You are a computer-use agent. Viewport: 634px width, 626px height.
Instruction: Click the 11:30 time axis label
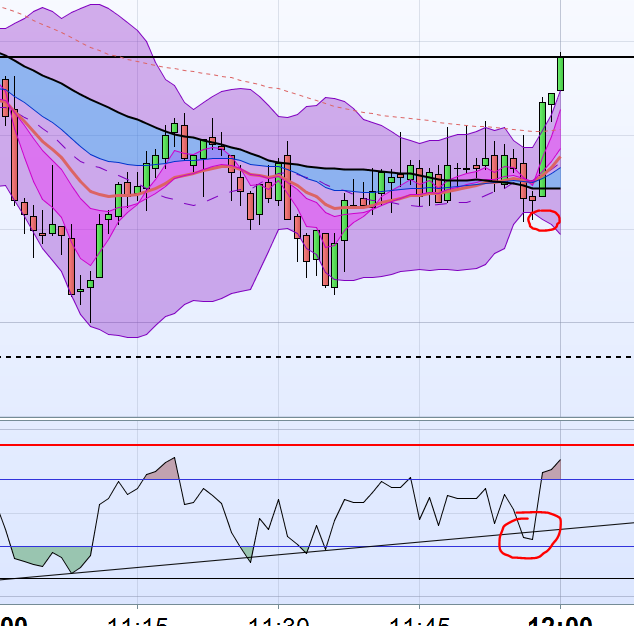pyautogui.click(x=278, y=622)
